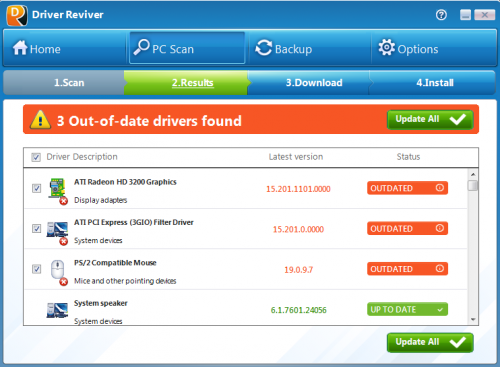This screenshot has height=367, width=500.
Task: Click the help question mark icon
Action: point(441,15)
